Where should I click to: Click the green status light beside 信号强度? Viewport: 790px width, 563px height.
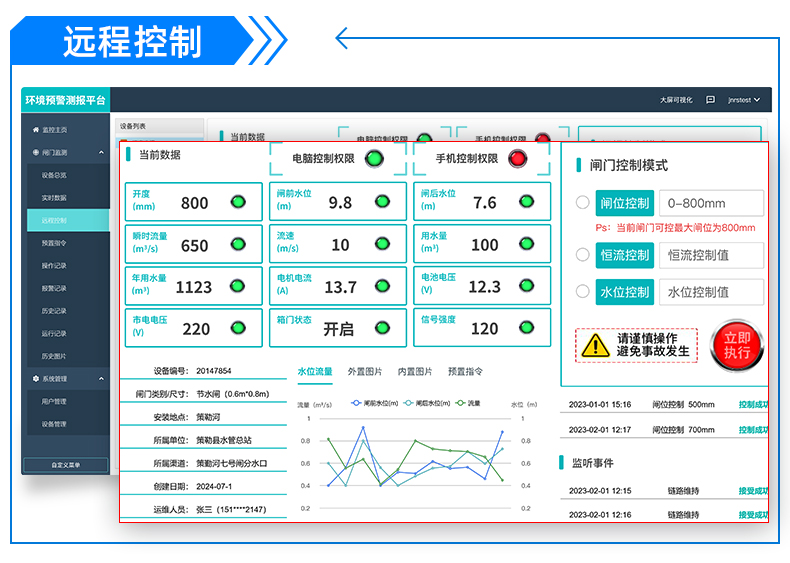(527, 327)
